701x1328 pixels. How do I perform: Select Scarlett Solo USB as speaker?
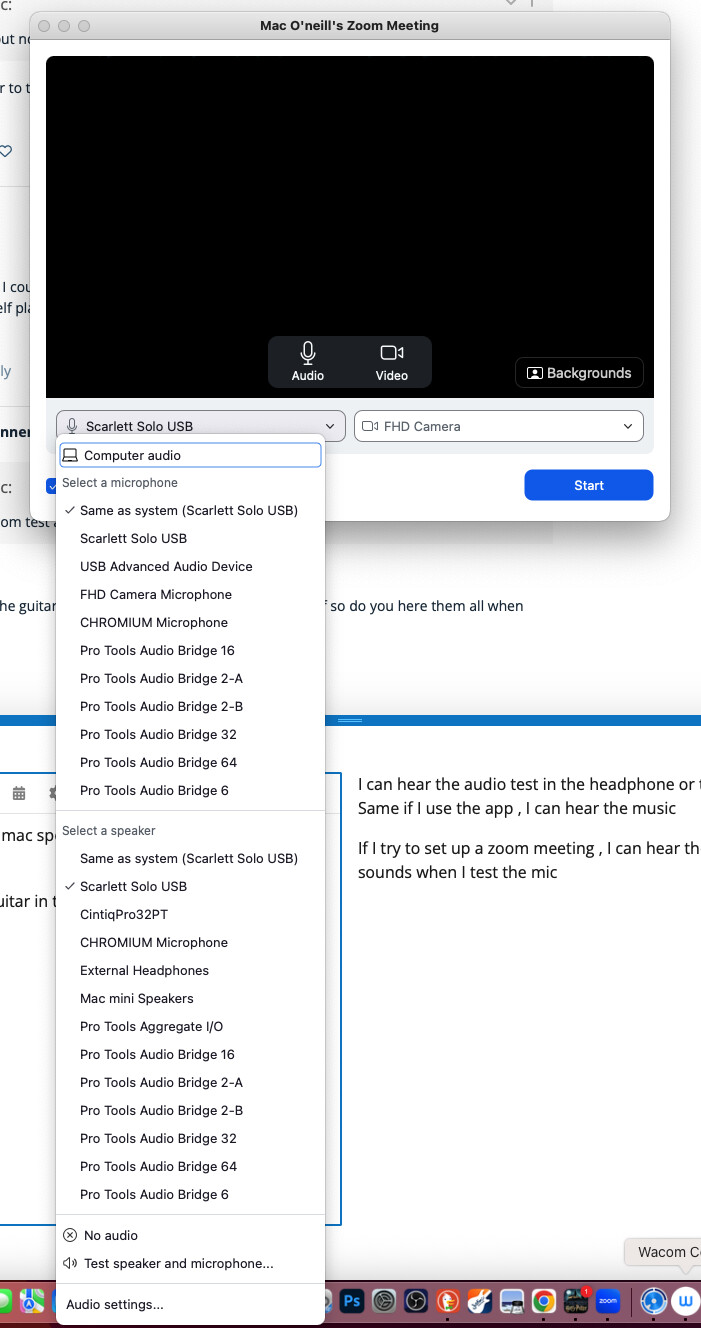[190, 886]
